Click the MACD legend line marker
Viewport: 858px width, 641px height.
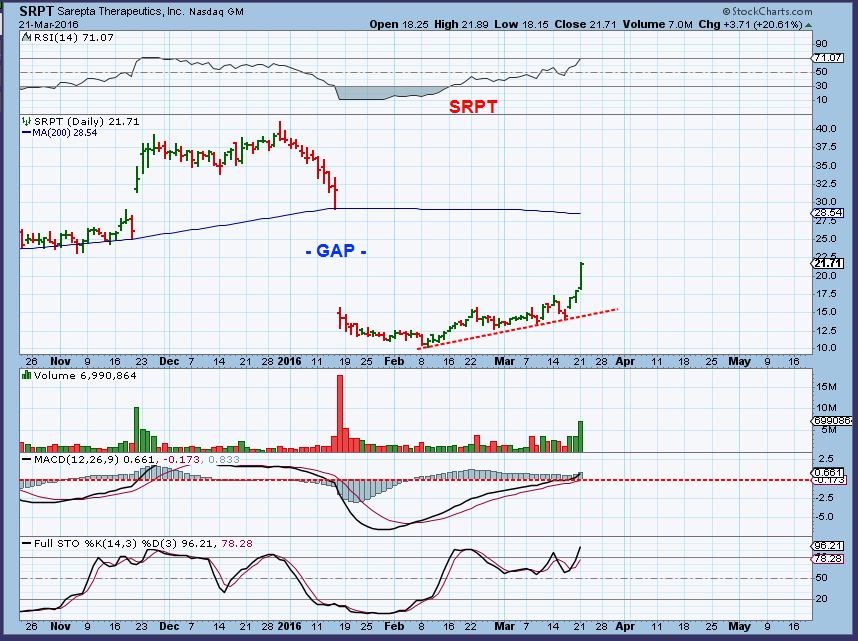(x=26, y=460)
